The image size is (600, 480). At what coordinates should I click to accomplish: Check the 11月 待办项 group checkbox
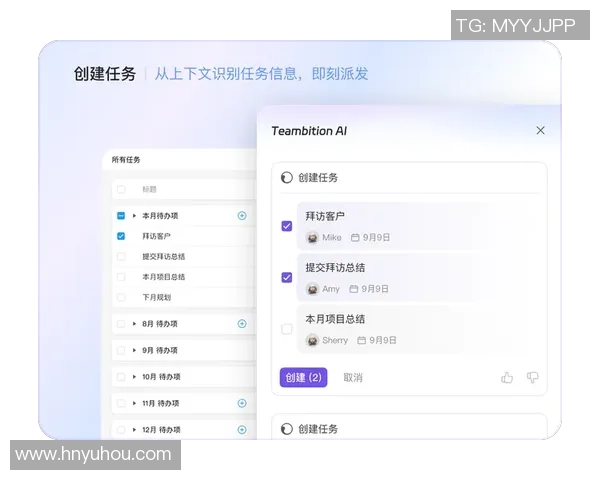coord(121,403)
